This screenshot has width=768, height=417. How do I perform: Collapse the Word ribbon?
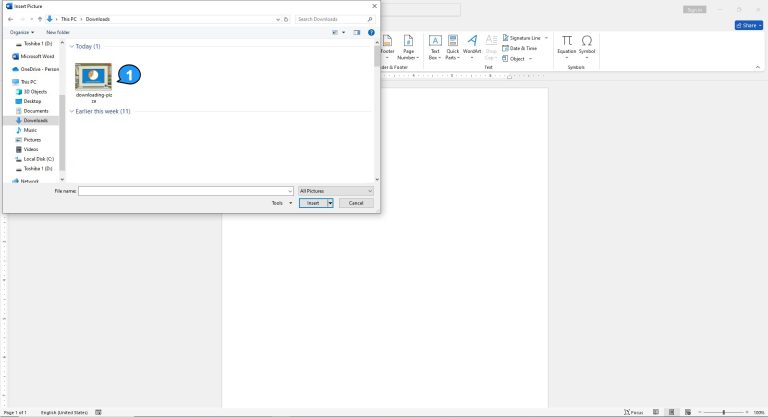coord(758,67)
